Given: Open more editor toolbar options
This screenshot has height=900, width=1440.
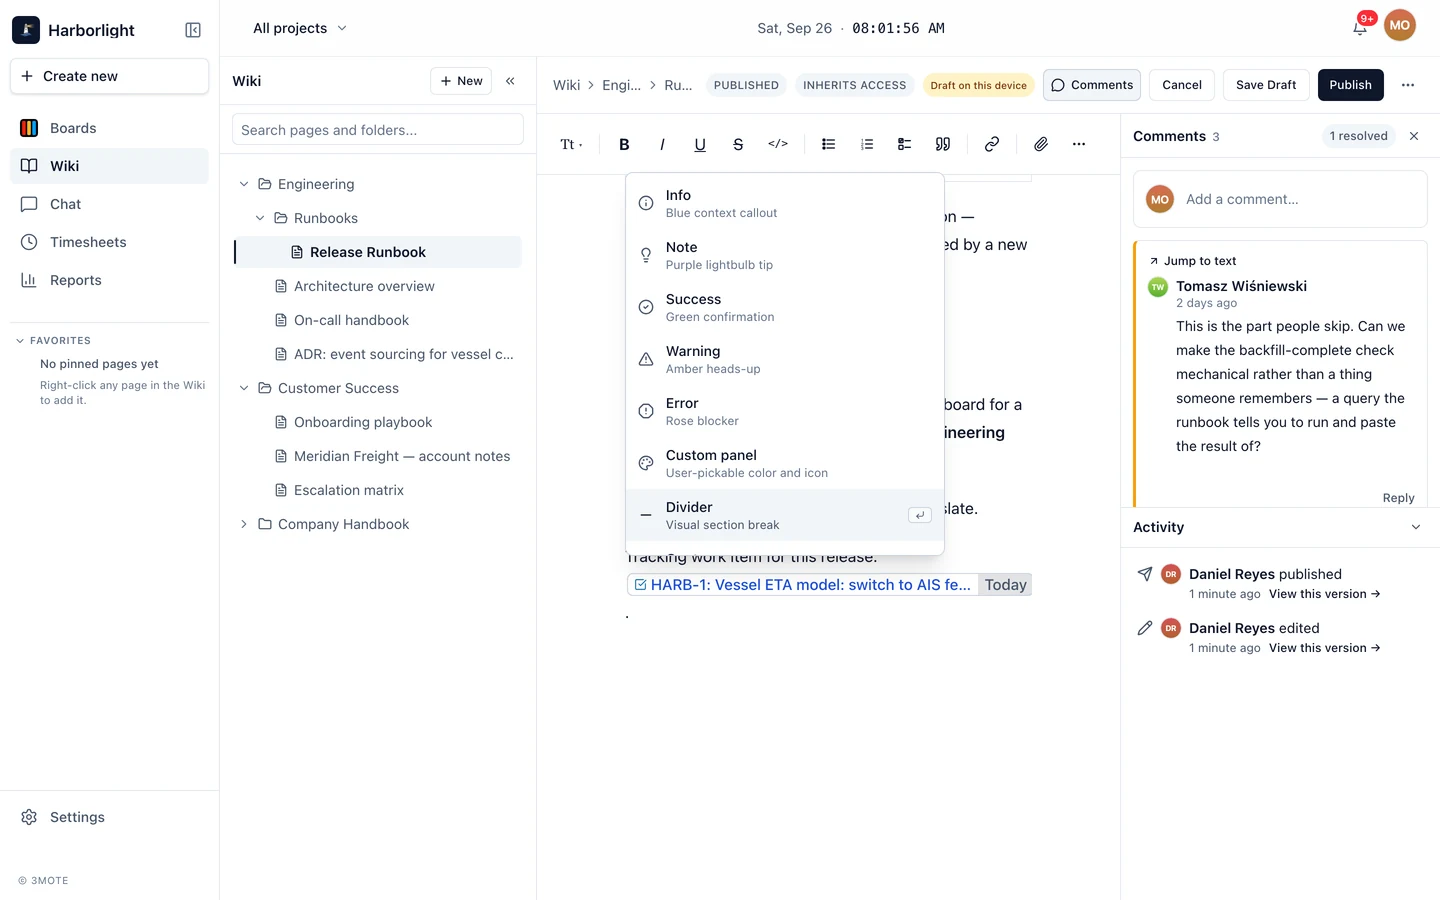Looking at the screenshot, I should coord(1079,144).
